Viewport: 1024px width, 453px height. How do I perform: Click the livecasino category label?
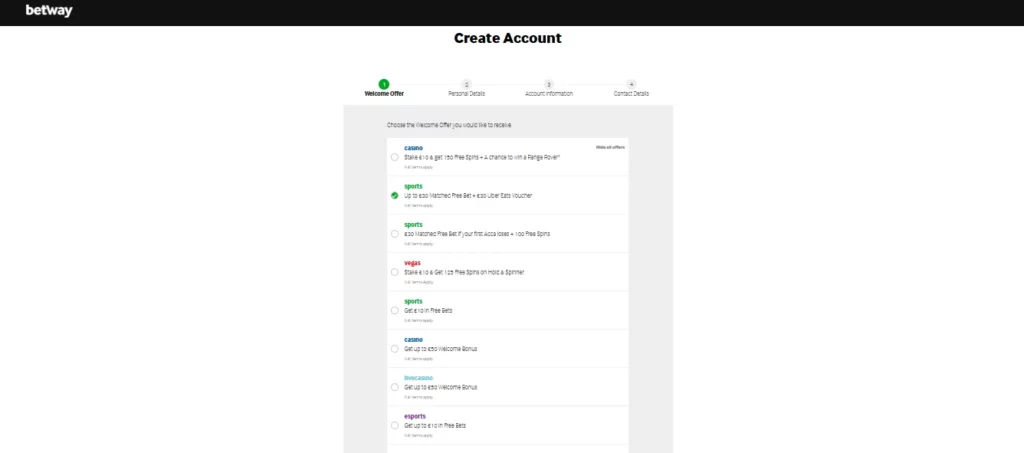pos(418,378)
